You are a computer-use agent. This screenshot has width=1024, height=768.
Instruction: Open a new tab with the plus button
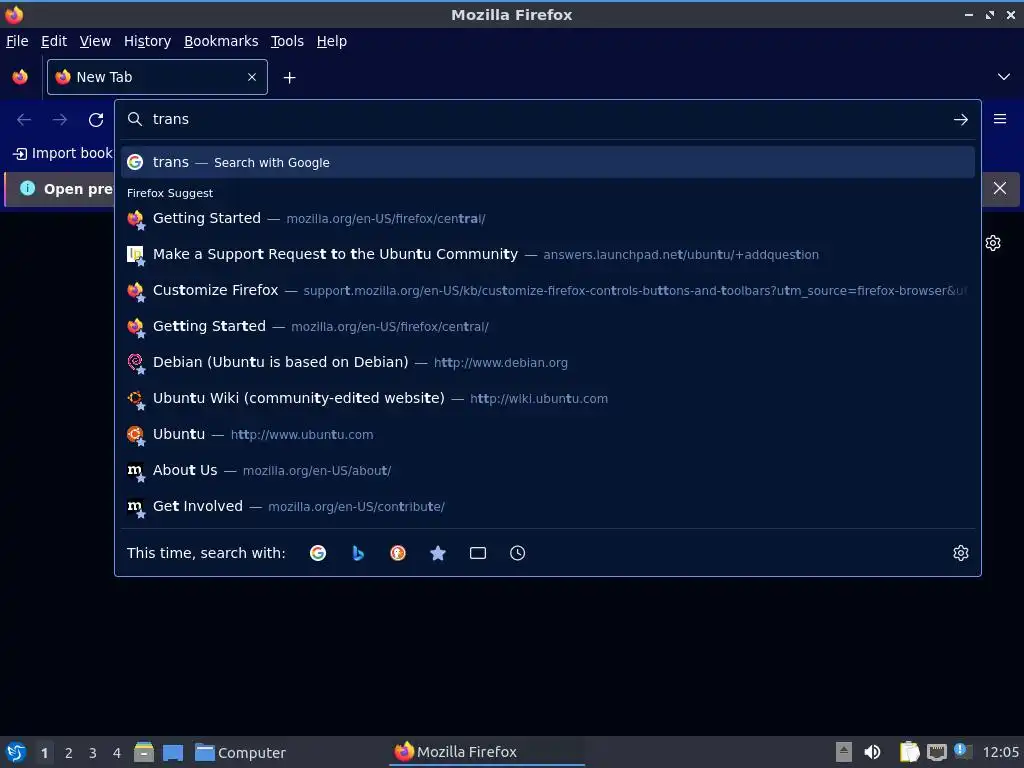(289, 78)
